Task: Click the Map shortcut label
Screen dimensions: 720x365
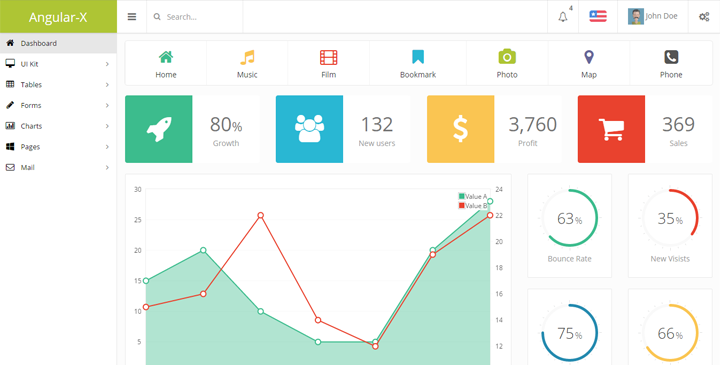Action: 589,74
